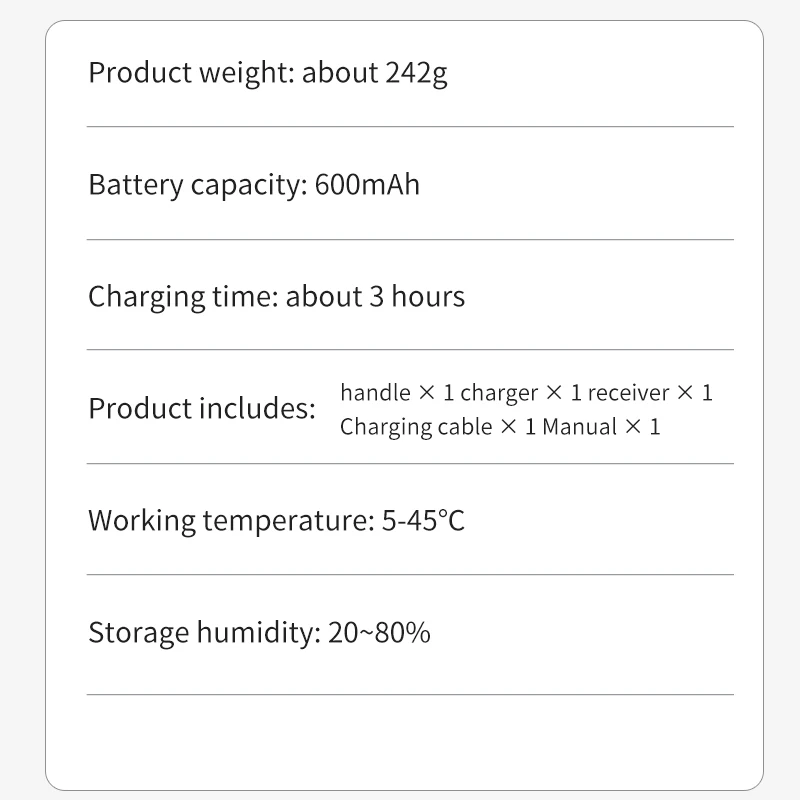Click the "Product includes:" label
Viewport: 800px width, 800px height.
click(x=202, y=408)
